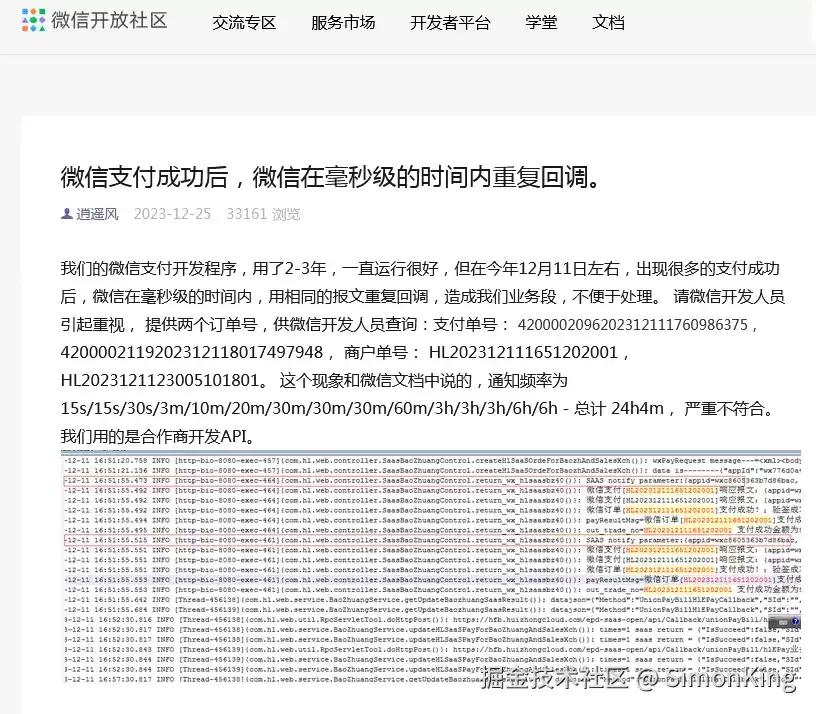Click payment order number 4200002119202312118017497948
This screenshot has height=714, width=816.
(x=192, y=352)
